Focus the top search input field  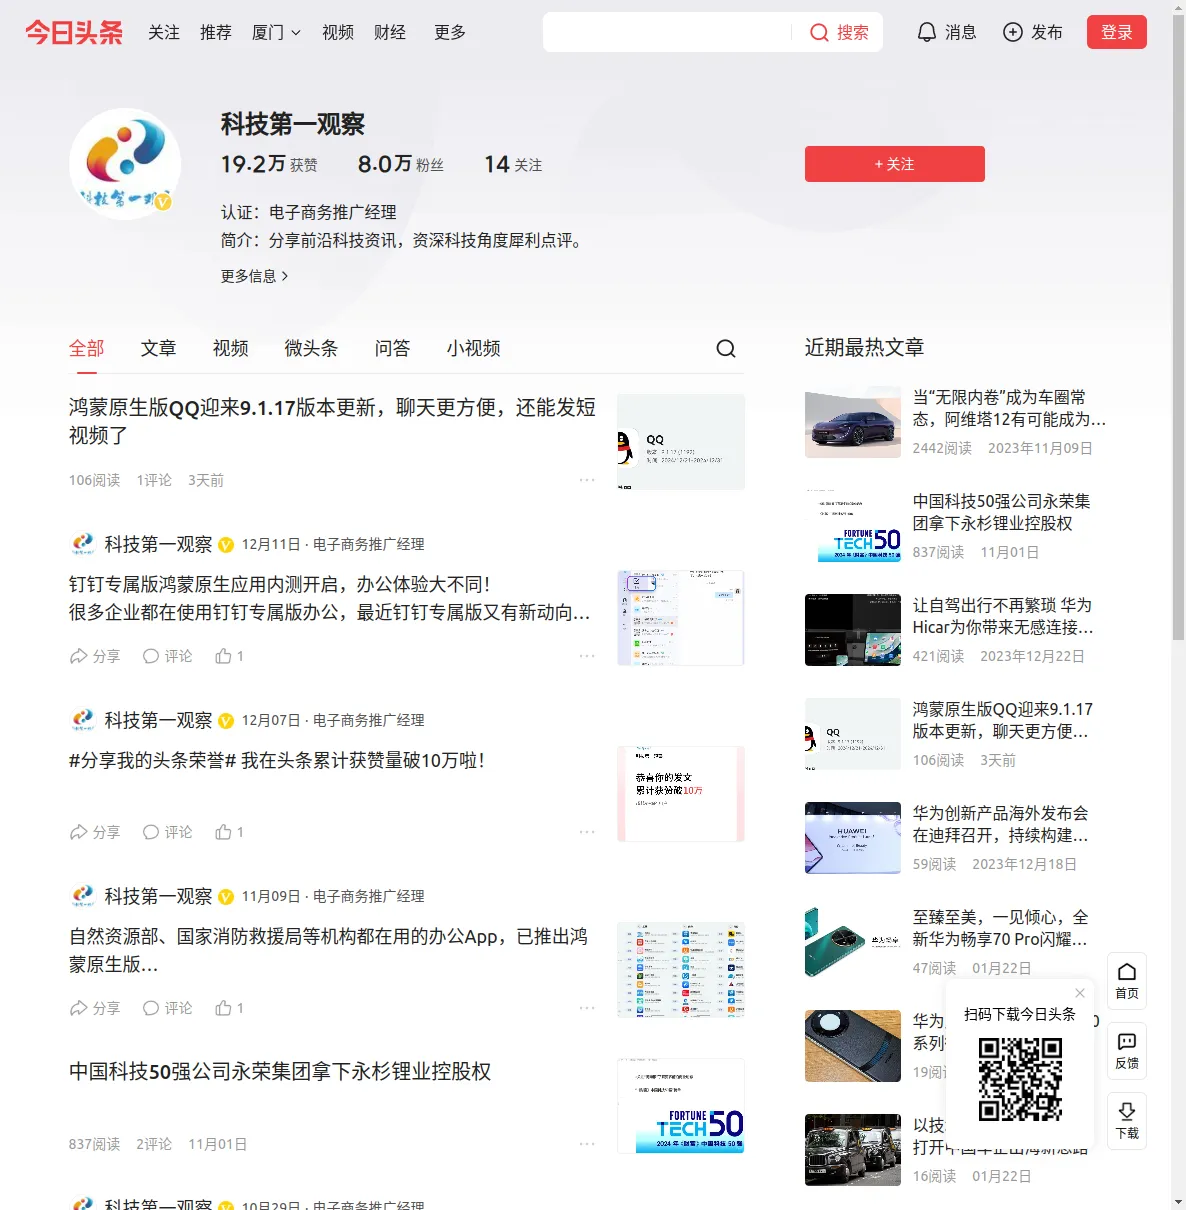click(668, 32)
